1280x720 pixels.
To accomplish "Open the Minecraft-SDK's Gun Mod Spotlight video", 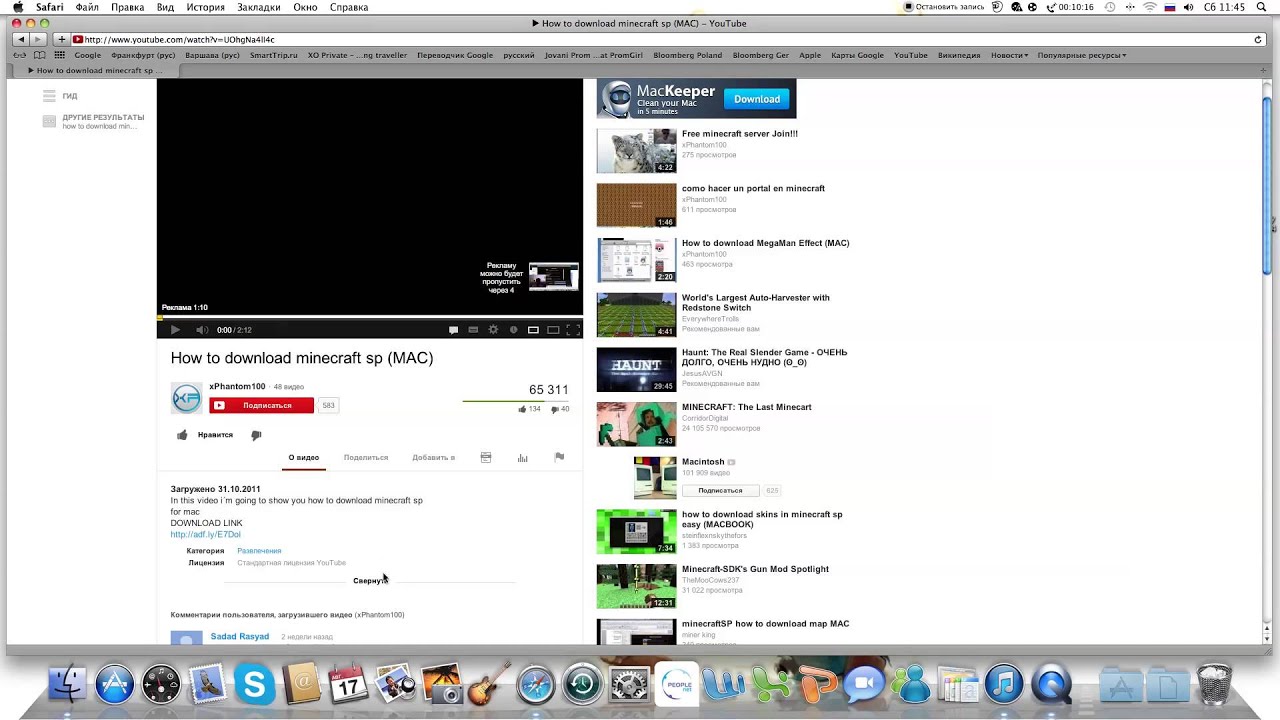I will (755, 570).
